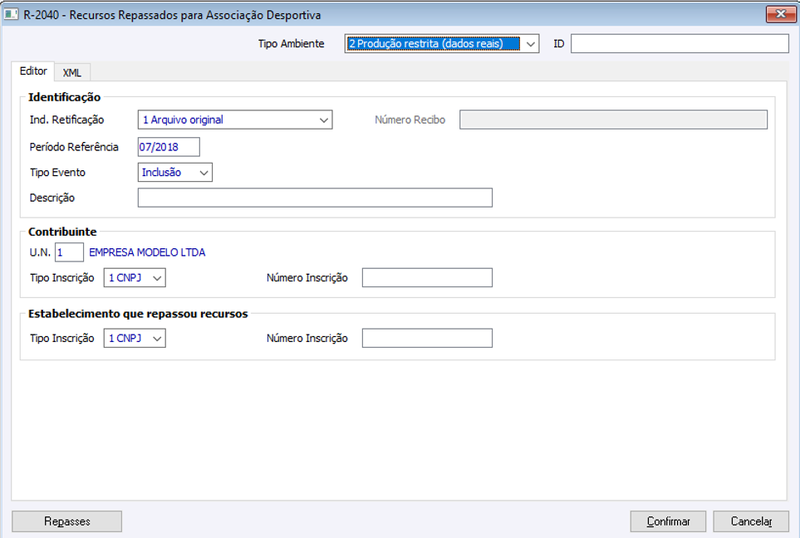Click the Identificação group heading

[64, 97]
